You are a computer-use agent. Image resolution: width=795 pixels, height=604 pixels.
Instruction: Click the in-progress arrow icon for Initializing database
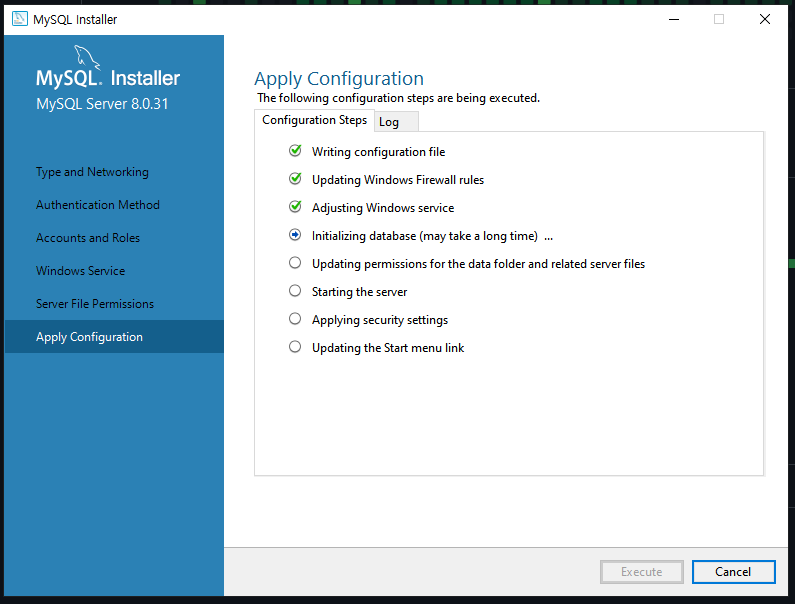295,235
